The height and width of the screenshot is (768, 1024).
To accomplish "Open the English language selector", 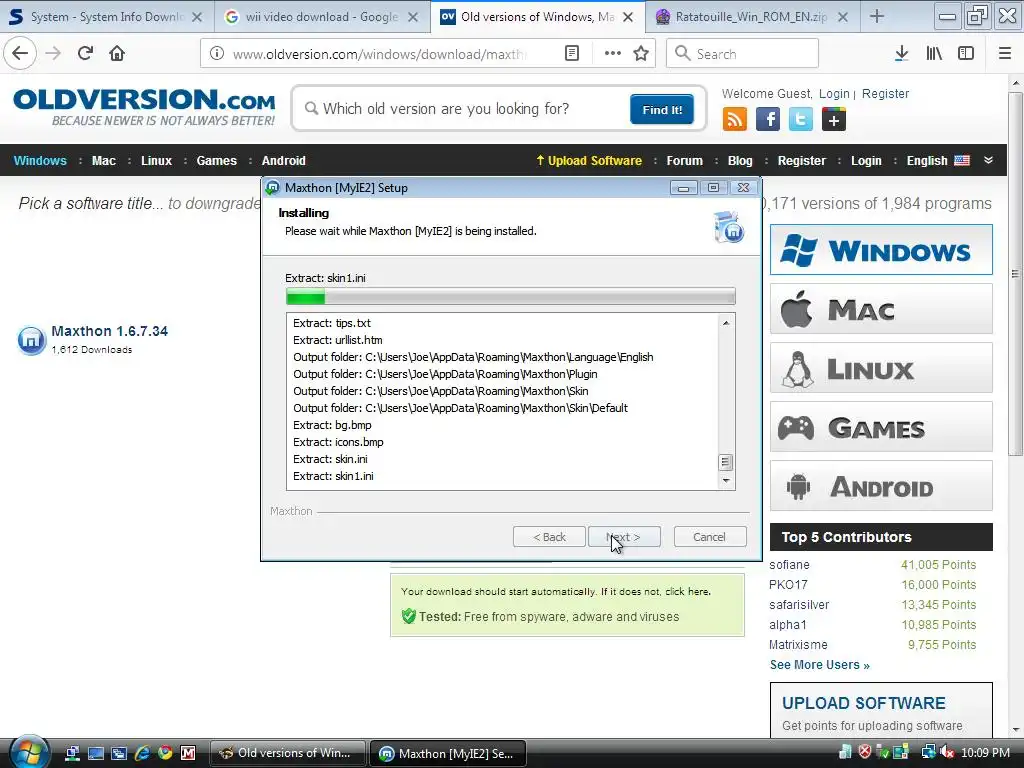I will [x=938, y=161].
